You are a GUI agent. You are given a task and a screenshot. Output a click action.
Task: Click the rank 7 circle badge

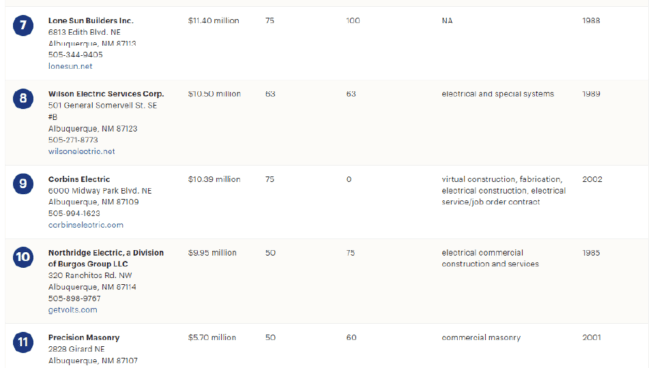(23, 25)
